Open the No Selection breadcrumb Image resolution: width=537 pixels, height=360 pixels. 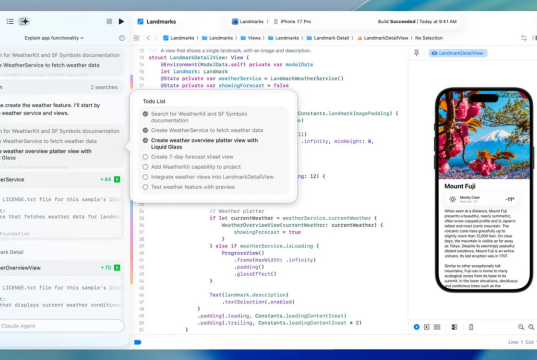[x=429, y=38]
